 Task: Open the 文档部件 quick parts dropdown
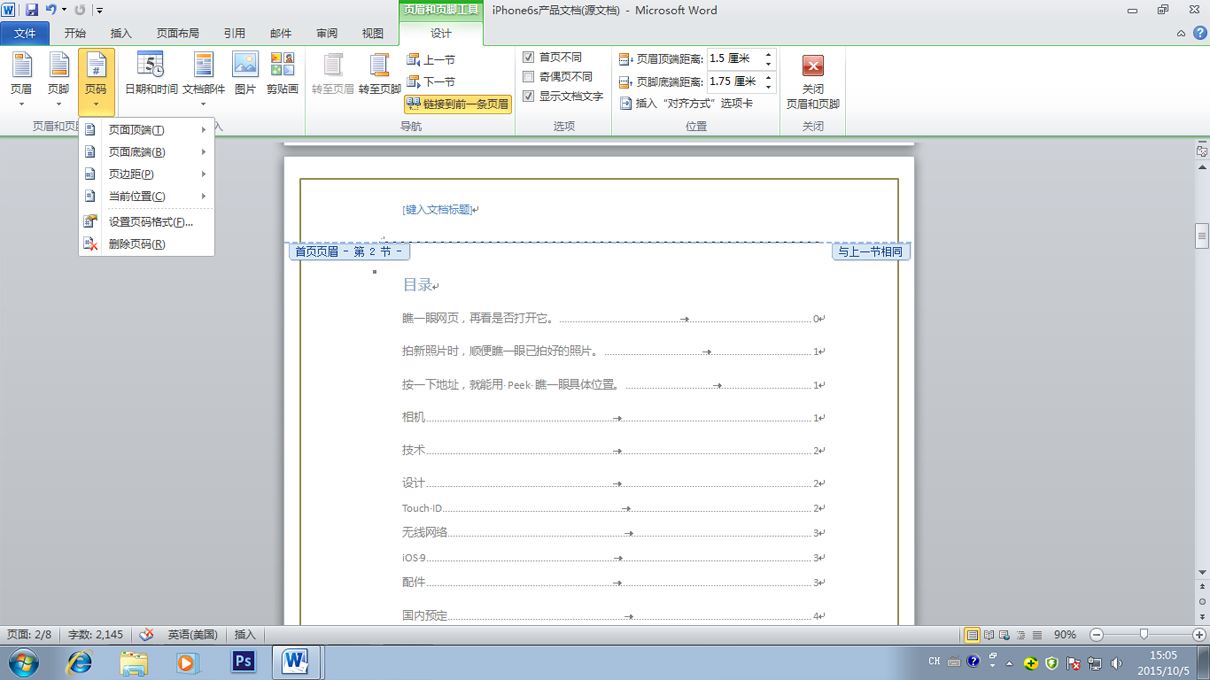204,80
